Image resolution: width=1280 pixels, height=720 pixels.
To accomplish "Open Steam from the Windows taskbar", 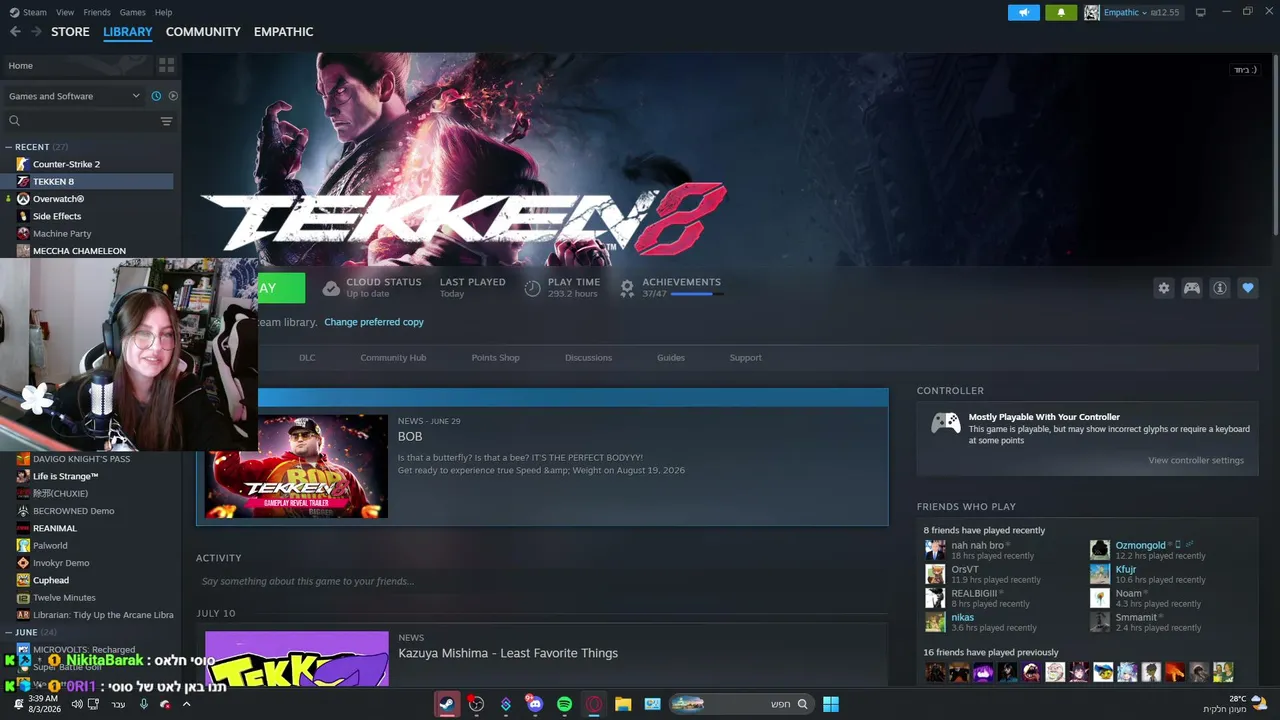I will pos(447,704).
